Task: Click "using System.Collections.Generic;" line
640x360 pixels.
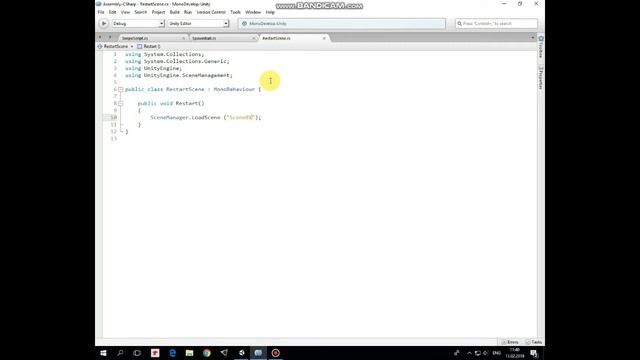Action: coord(177,61)
